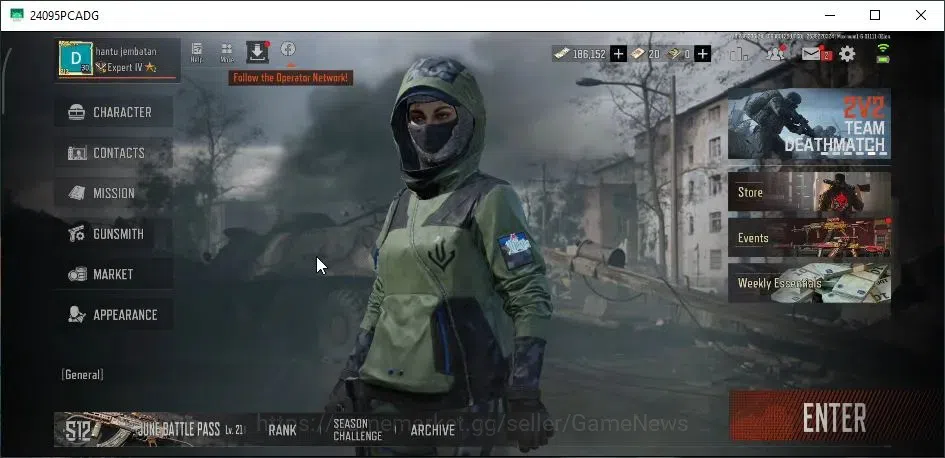Screen dimensions: 945x458
Task: Open the CHARACTER menu
Action: click(114, 112)
